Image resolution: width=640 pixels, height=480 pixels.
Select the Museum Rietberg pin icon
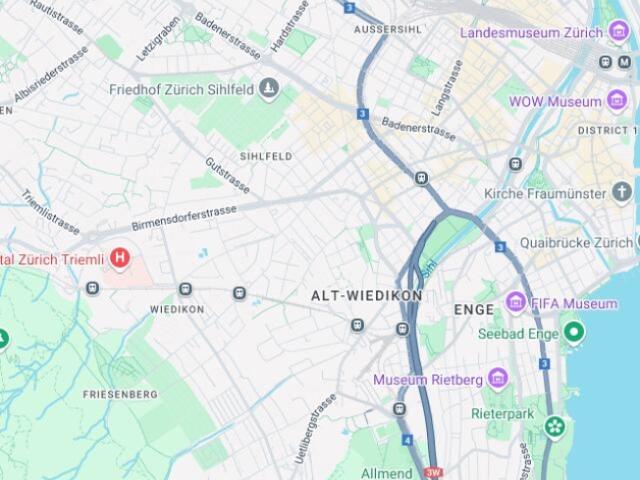tap(498, 378)
